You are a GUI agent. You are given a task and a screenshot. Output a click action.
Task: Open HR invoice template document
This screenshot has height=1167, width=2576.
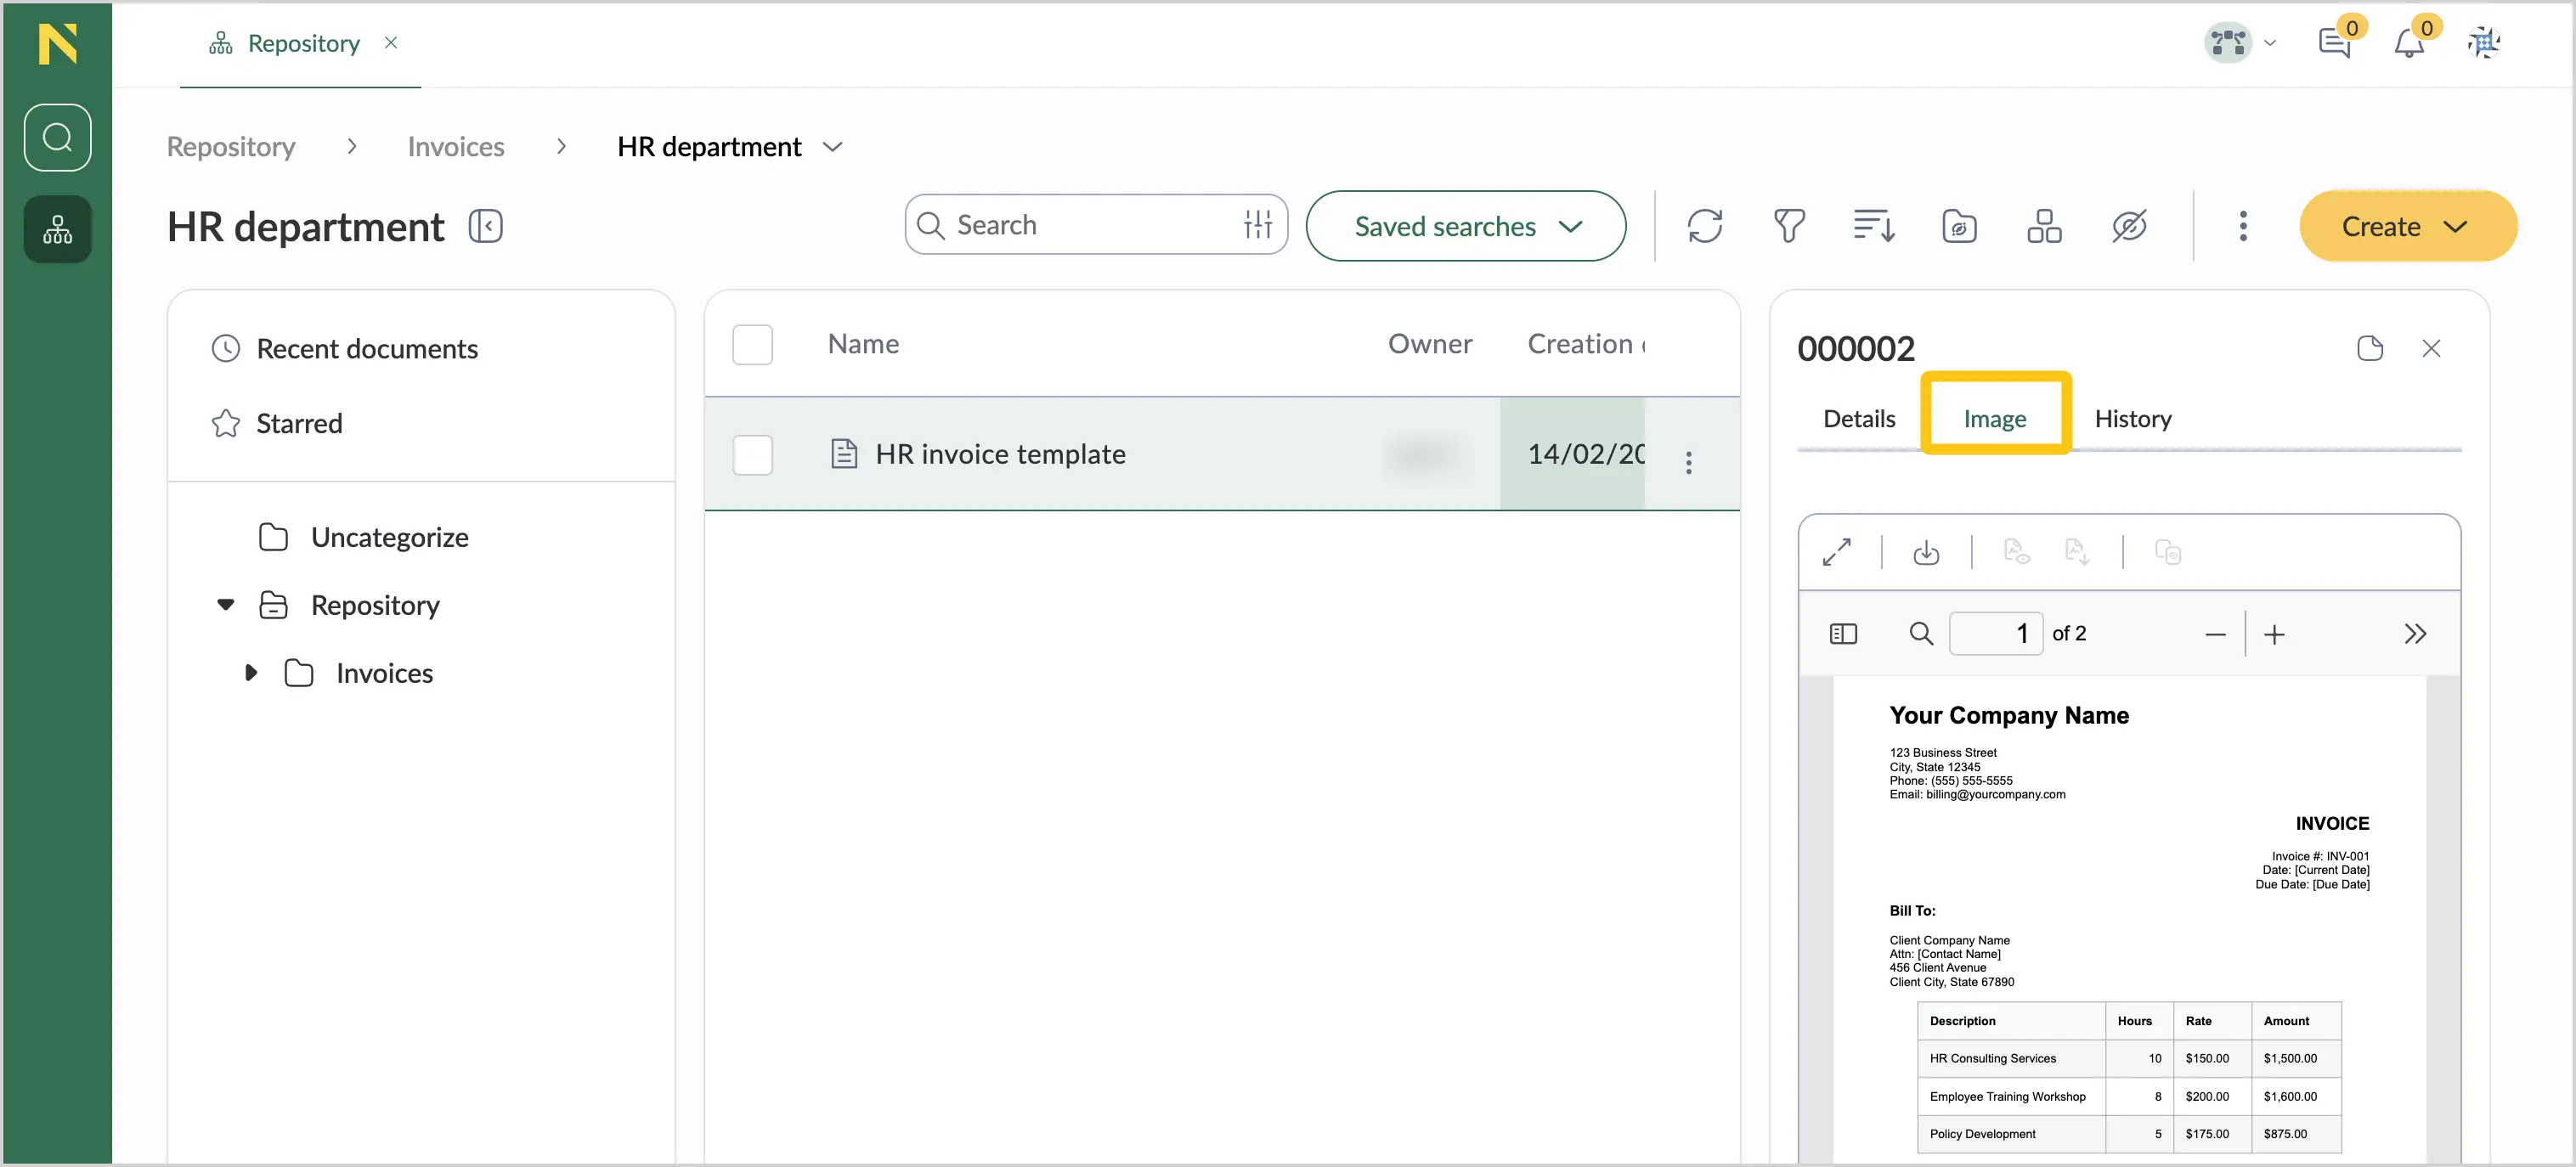click(1000, 454)
